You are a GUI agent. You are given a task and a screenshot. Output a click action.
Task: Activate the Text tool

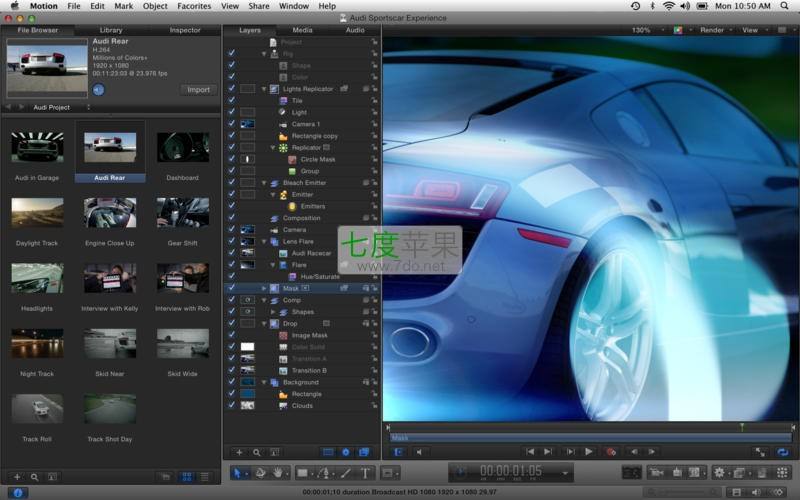point(365,473)
